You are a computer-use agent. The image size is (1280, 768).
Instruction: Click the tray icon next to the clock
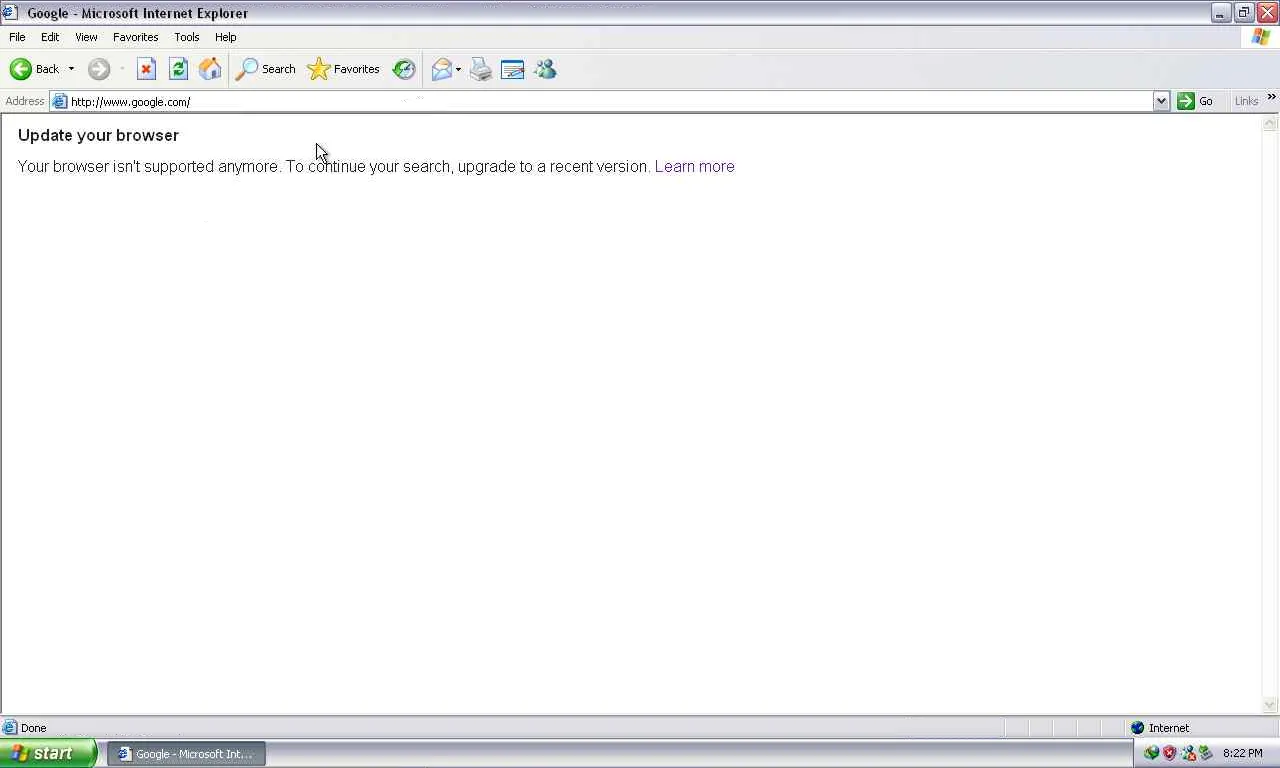[x=1205, y=753]
